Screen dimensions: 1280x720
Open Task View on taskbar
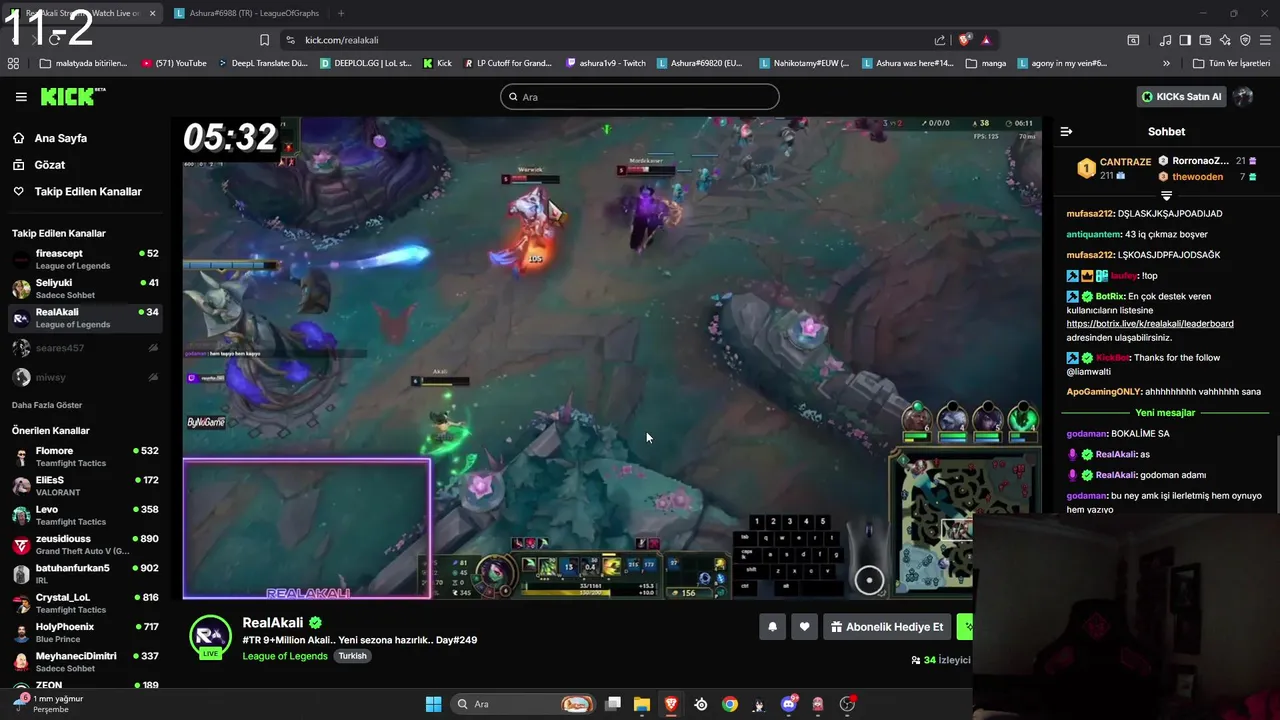pos(613,704)
